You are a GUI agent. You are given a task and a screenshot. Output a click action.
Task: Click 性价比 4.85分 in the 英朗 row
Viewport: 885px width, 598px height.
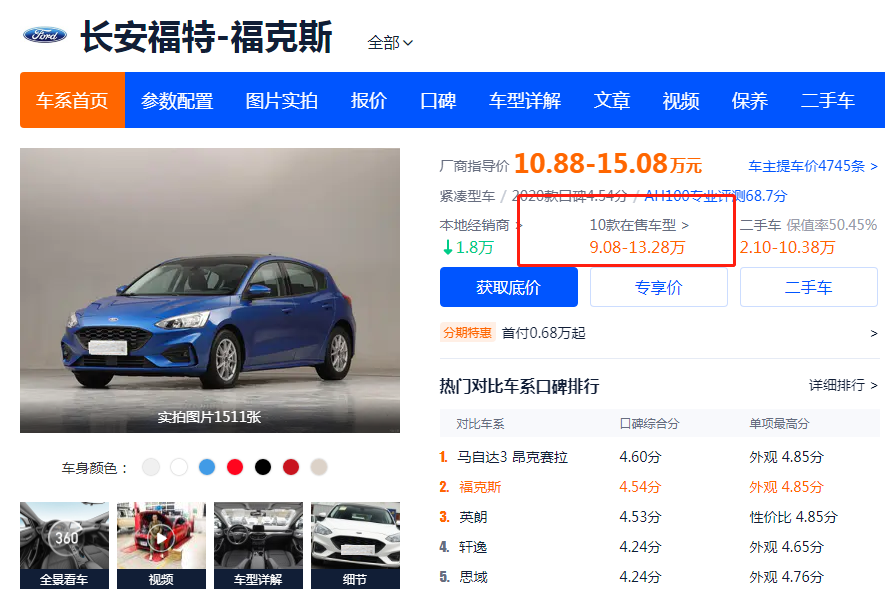coord(794,517)
